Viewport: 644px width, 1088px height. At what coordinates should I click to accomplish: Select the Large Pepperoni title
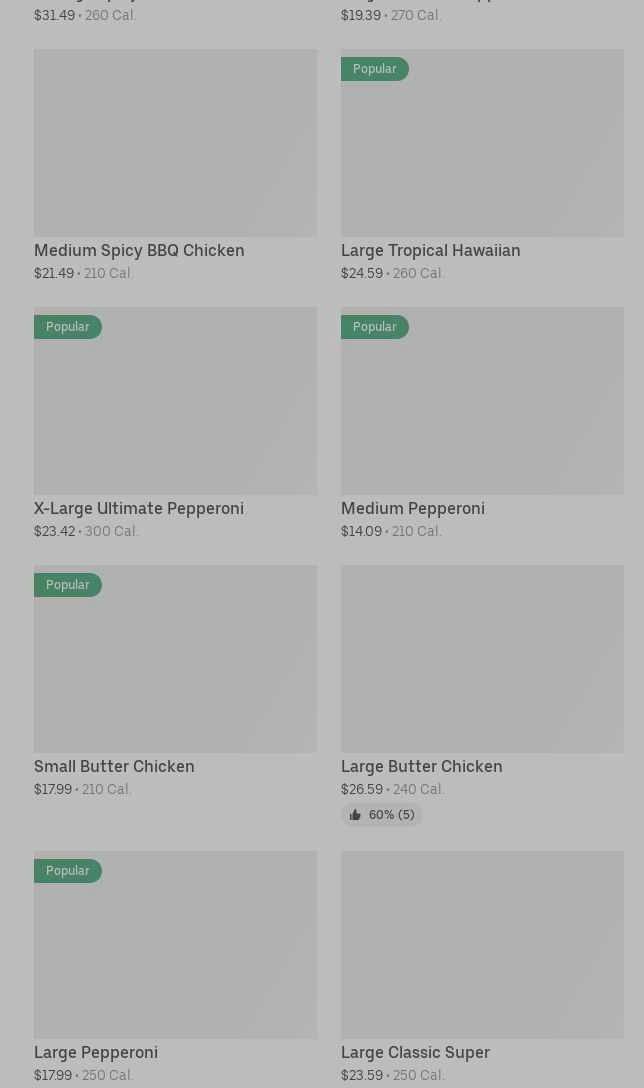coord(96,1052)
